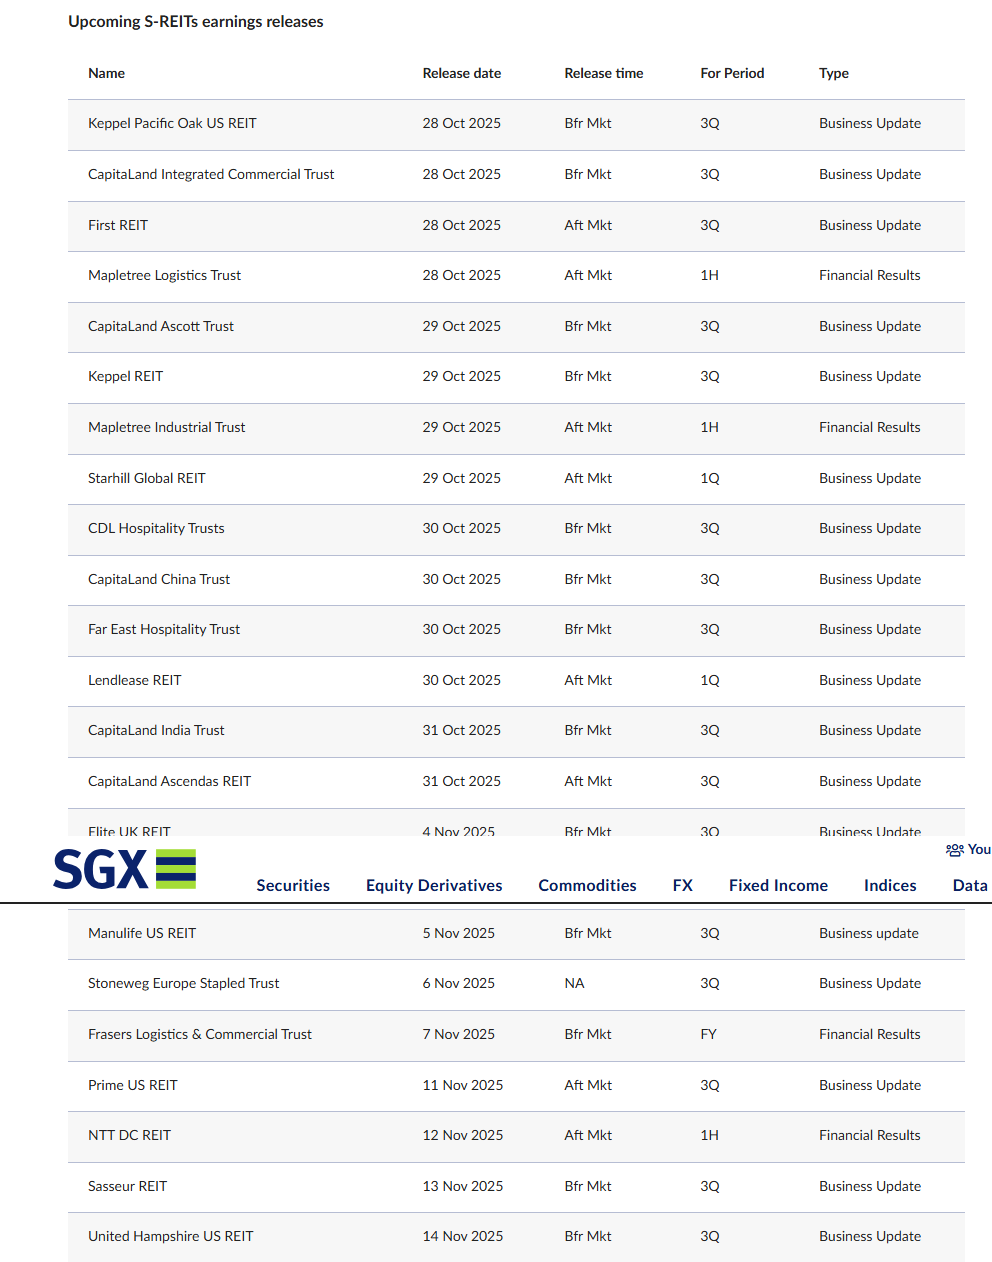Open the Indices menu
This screenshot has width=992, height=1262.
[x=890, y=885]
